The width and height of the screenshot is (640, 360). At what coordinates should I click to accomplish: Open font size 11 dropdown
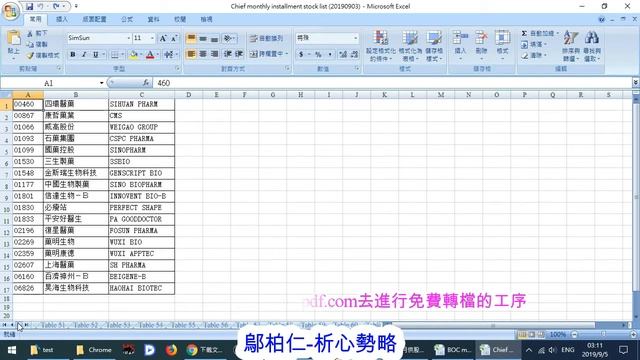152,38
